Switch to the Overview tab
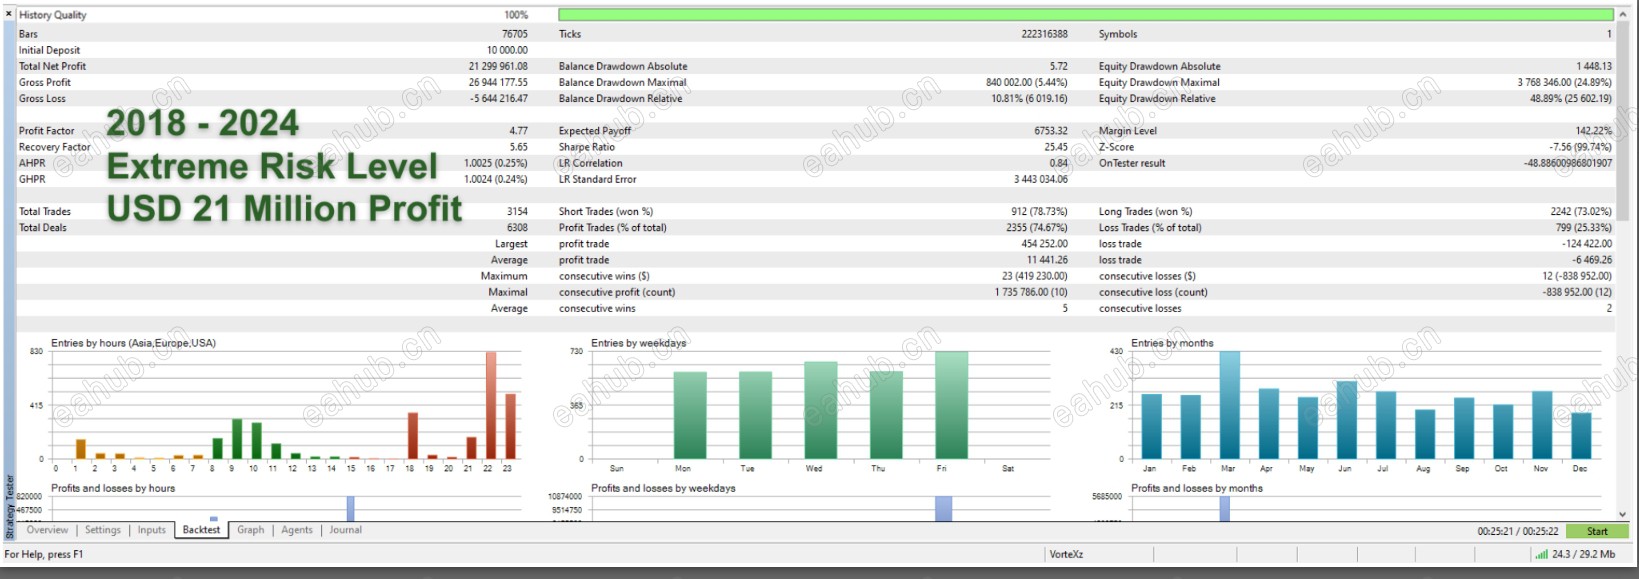Screen dimensions: 1639x579 (x=47, y=530)
